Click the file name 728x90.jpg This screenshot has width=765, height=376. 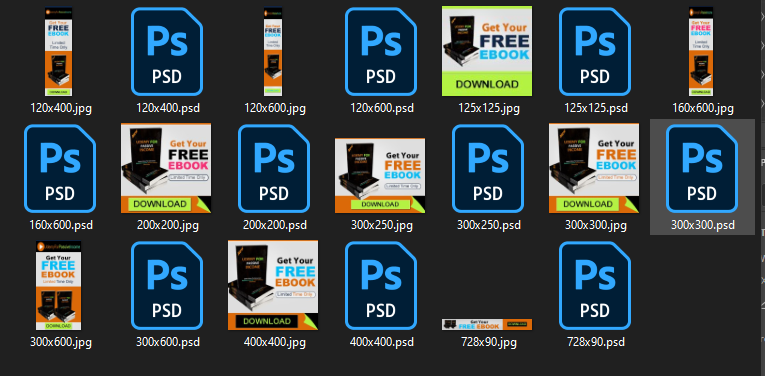tap(488, 342)
